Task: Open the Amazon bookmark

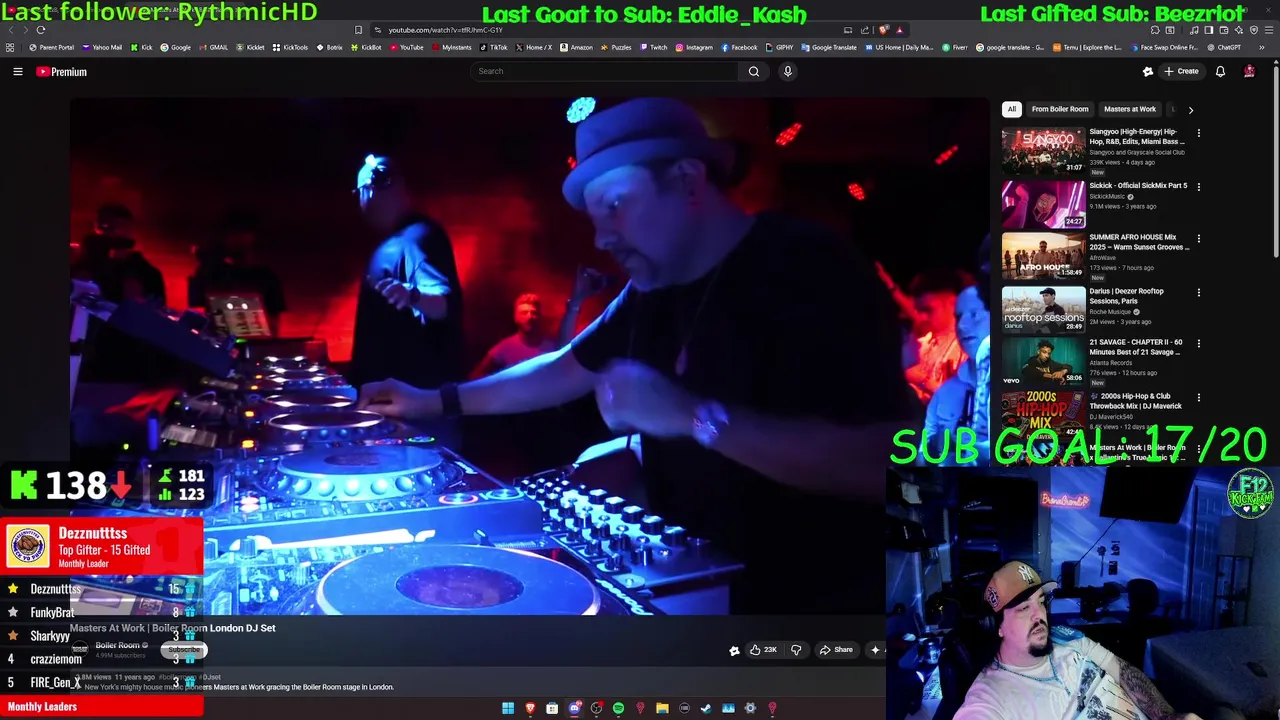Action: 575,47
